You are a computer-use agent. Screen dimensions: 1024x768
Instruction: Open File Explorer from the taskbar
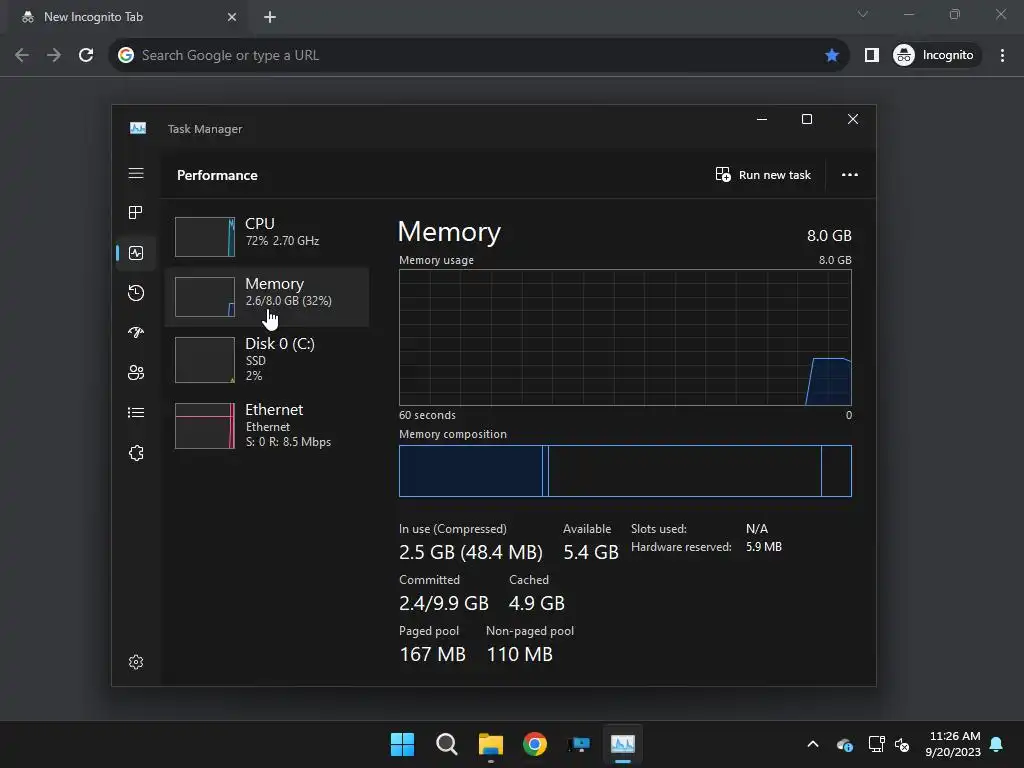click(x=490, y=744)
